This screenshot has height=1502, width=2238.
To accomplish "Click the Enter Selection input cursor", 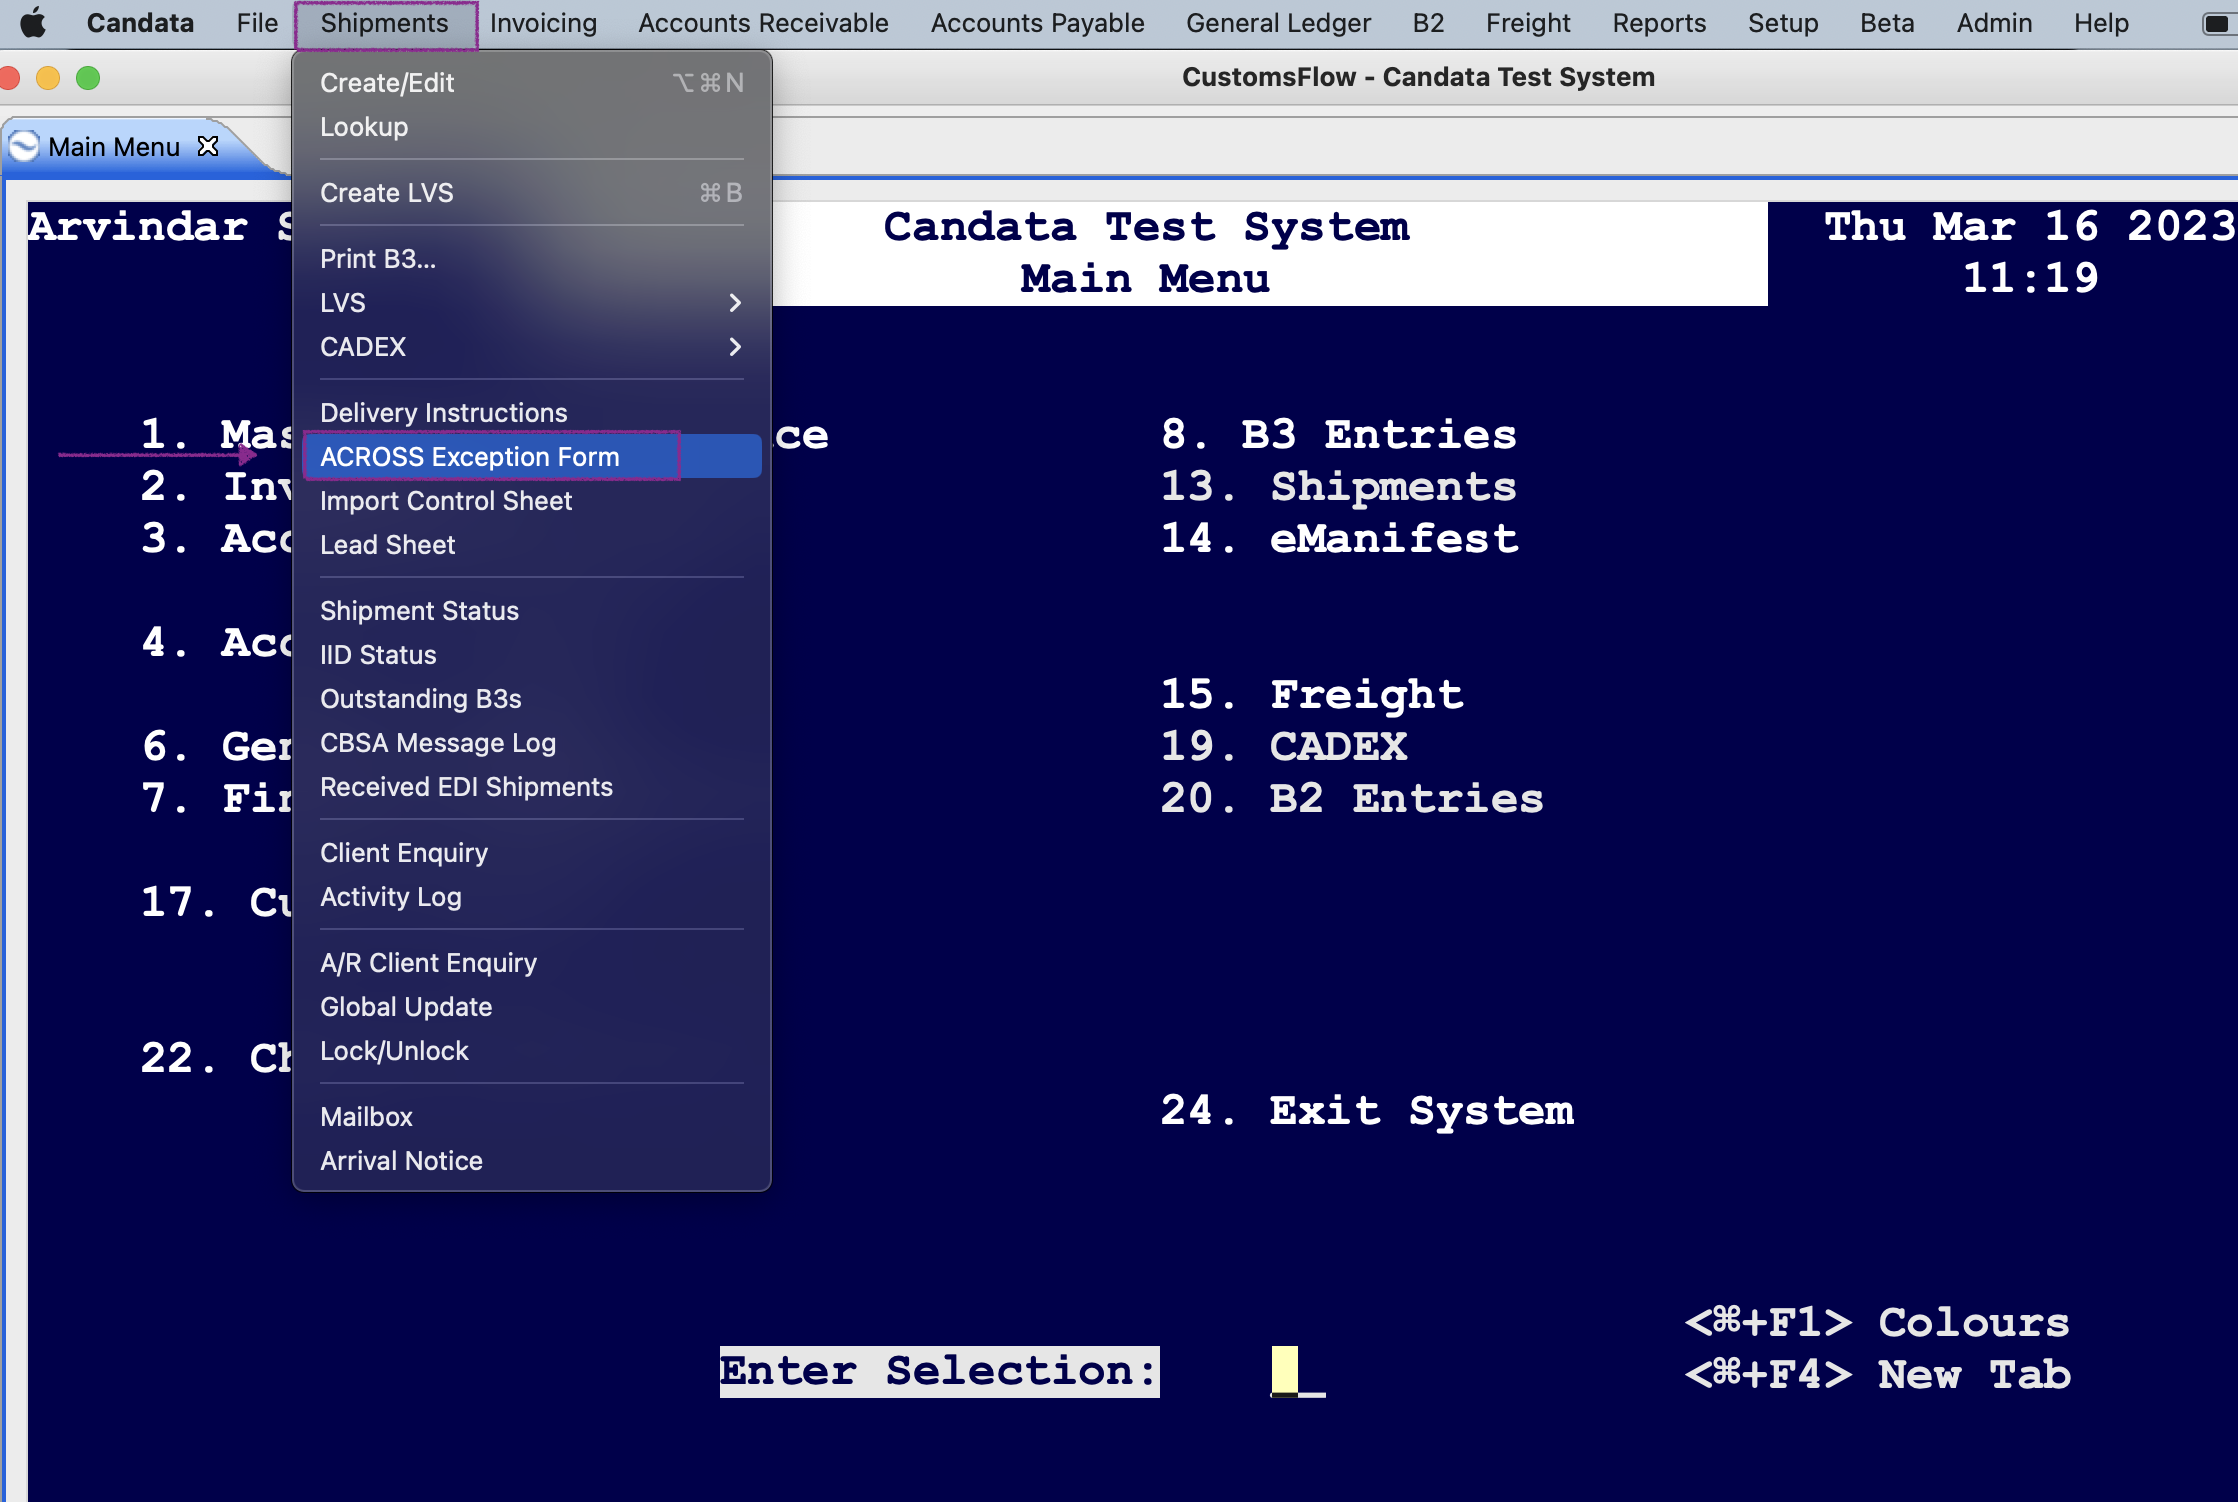I will [1285, 1371].
